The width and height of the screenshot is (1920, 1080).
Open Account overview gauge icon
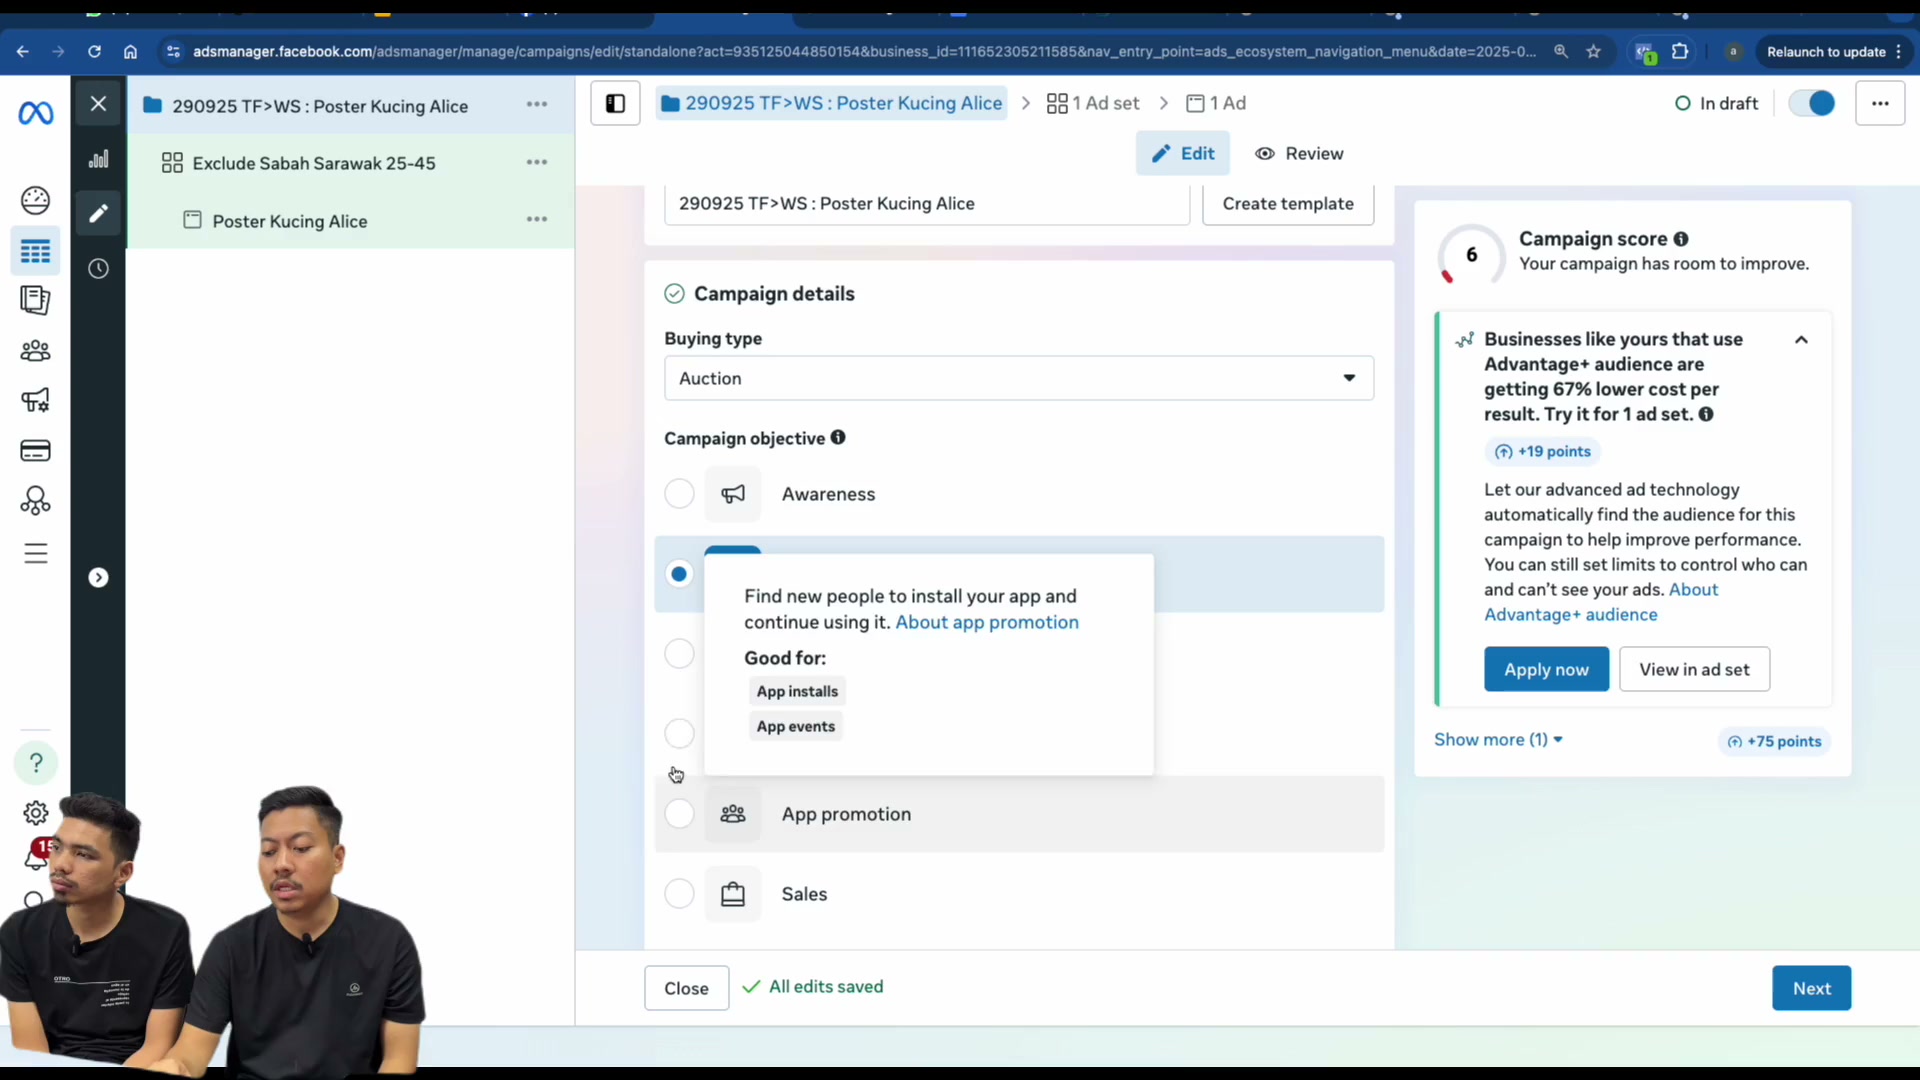[36, 201]
